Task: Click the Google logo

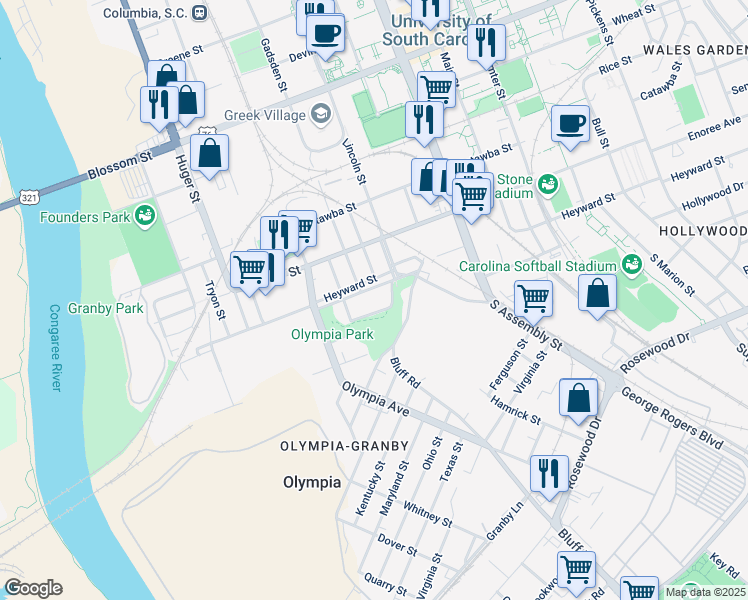Action: pos(33,588)
